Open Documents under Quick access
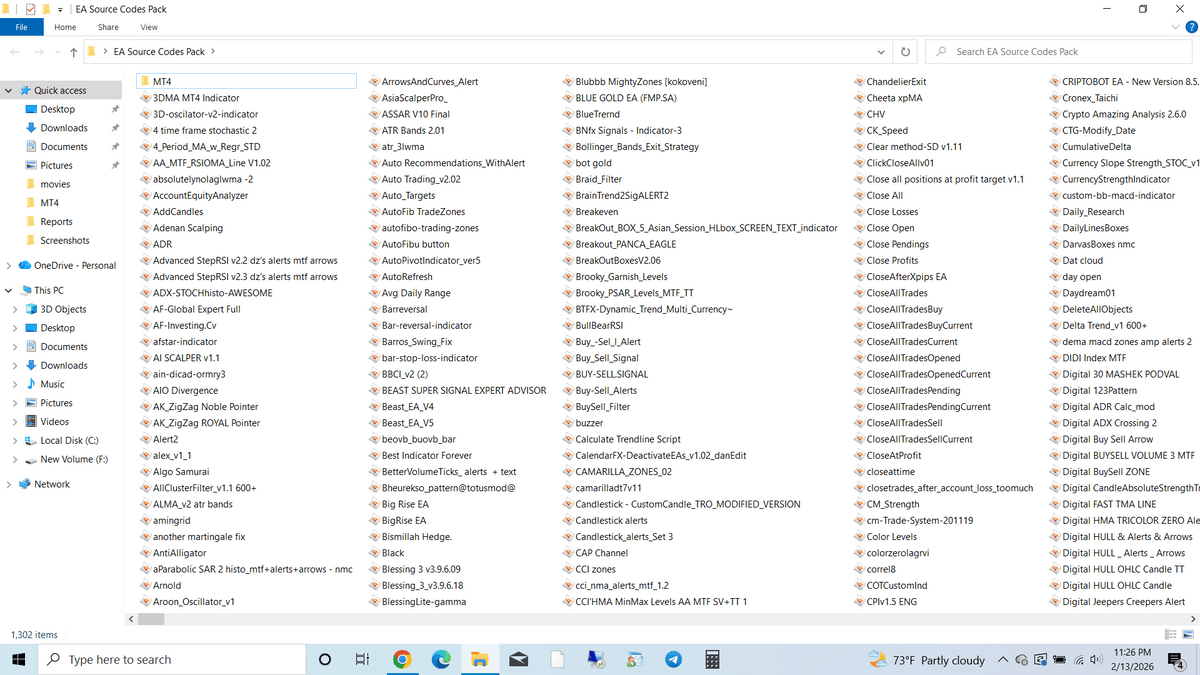 pyautogui.click(x=64, y=147)
